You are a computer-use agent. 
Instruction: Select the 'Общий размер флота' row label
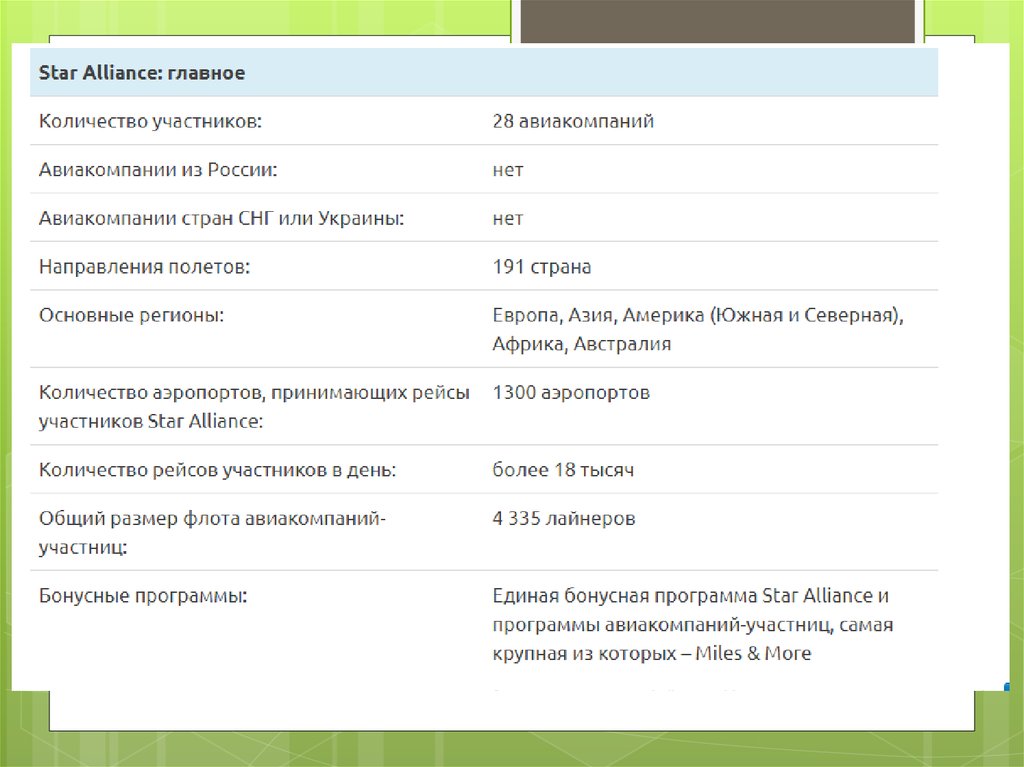coord(212,533)
